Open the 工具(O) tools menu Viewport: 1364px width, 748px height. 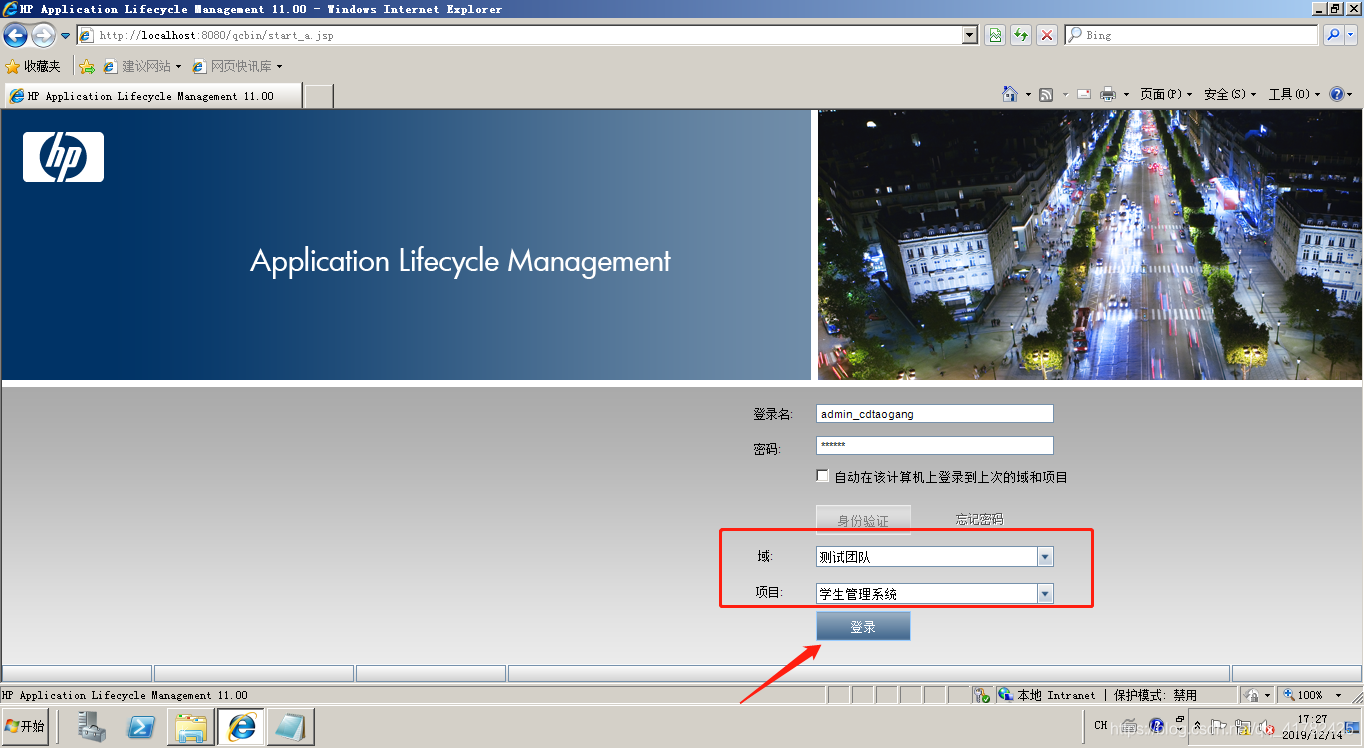(1294, 94)
